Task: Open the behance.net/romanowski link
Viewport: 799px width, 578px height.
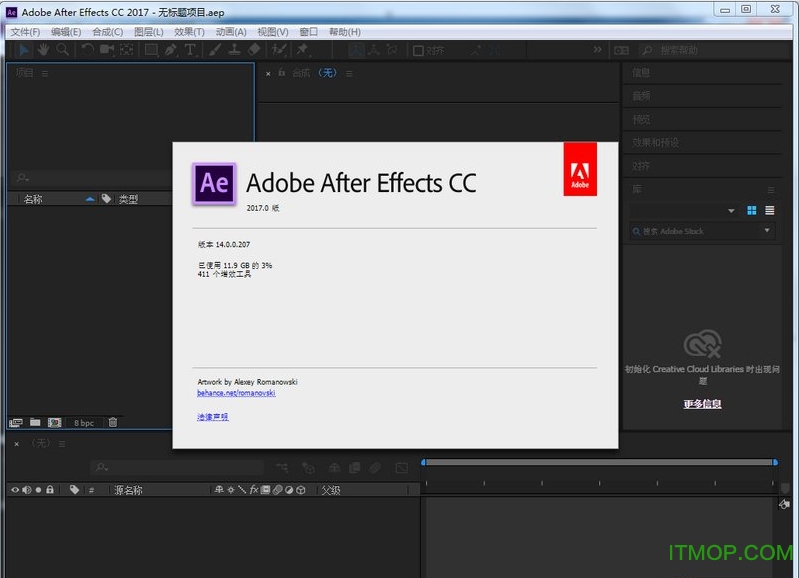Action: 236,393
